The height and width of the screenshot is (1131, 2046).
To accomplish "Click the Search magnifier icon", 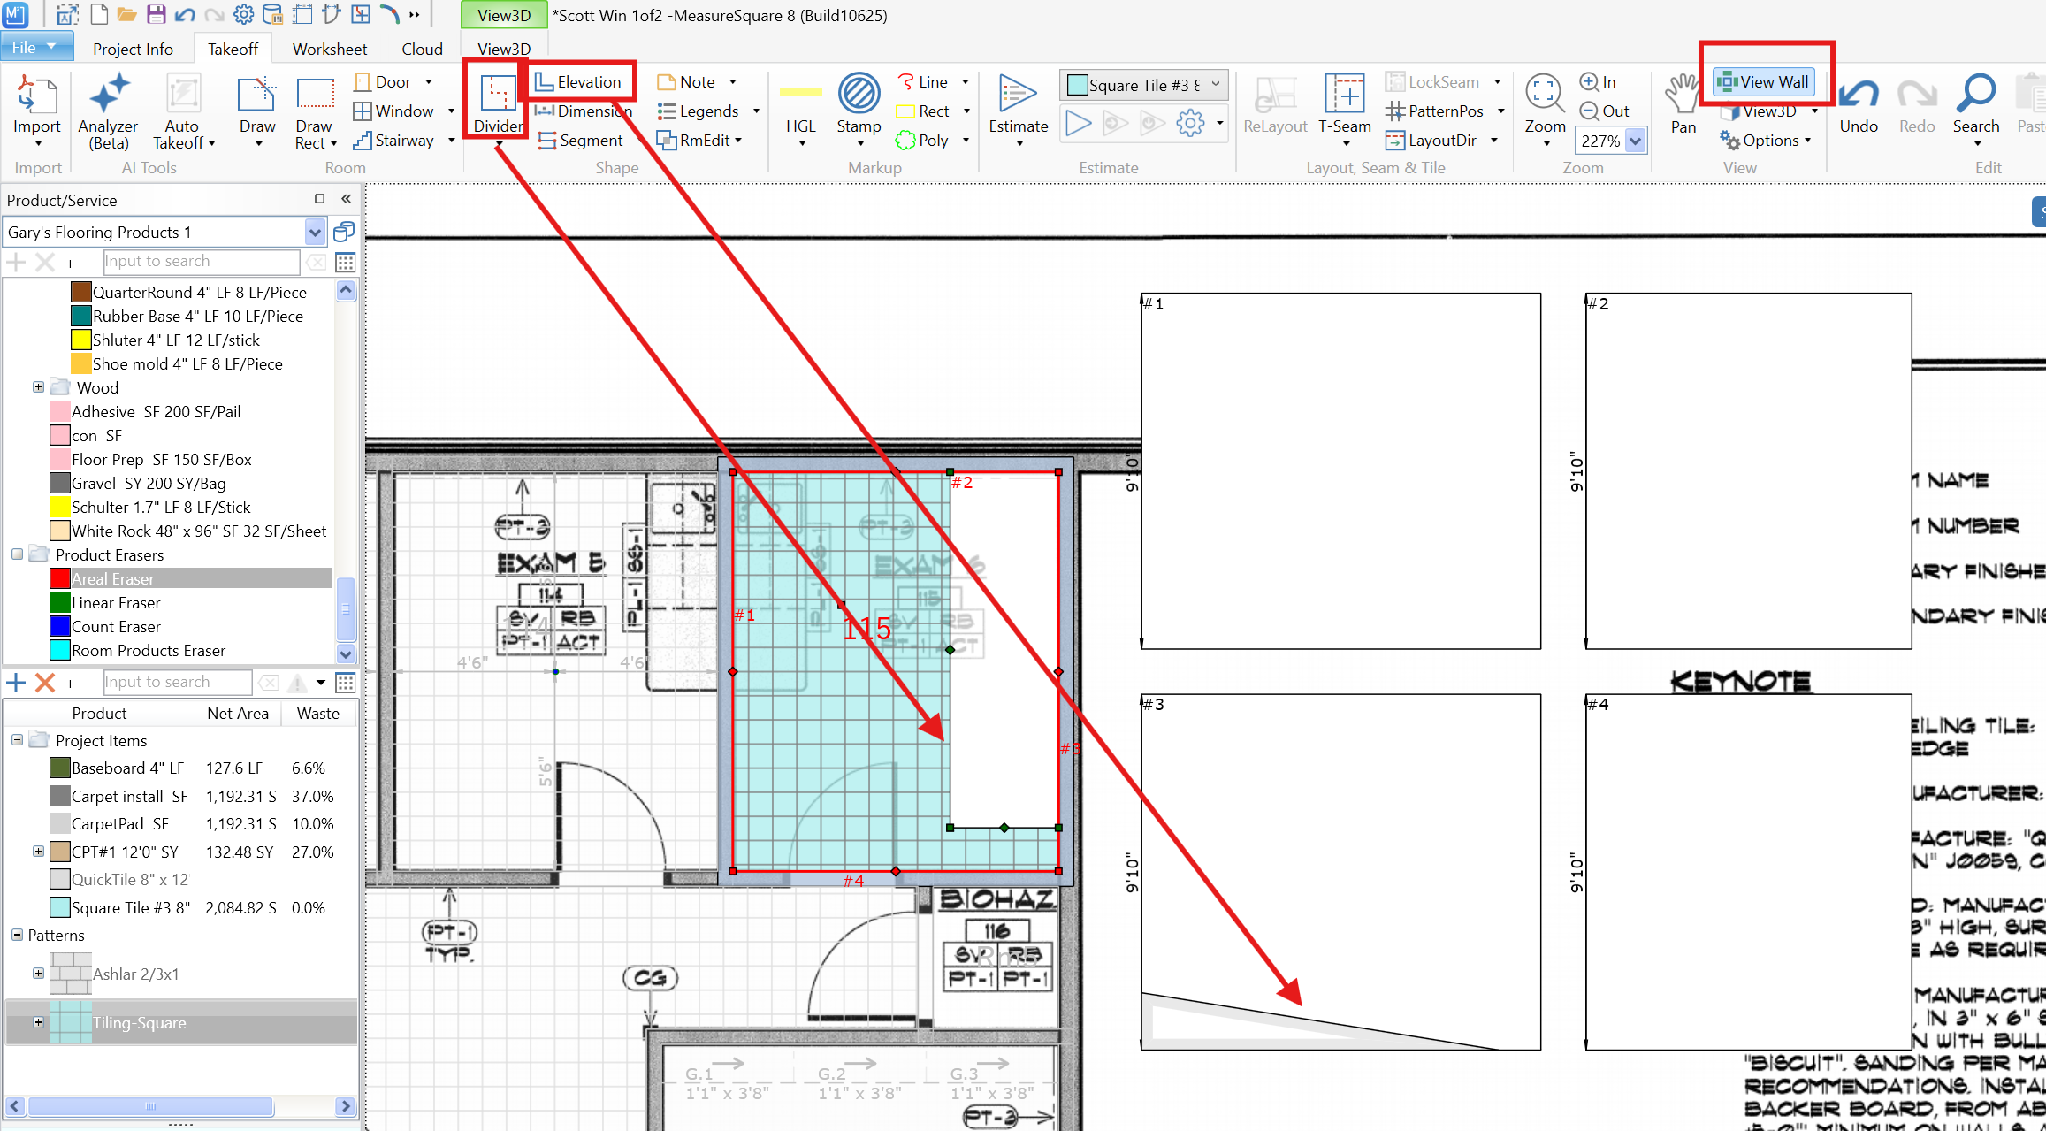I will (x=1976, y=104).
